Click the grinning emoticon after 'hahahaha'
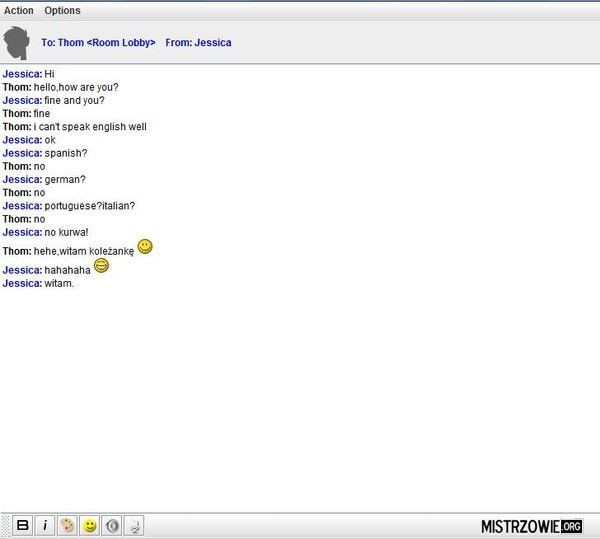The height and width of the screenshot is (539, 600). pos(101,266)
